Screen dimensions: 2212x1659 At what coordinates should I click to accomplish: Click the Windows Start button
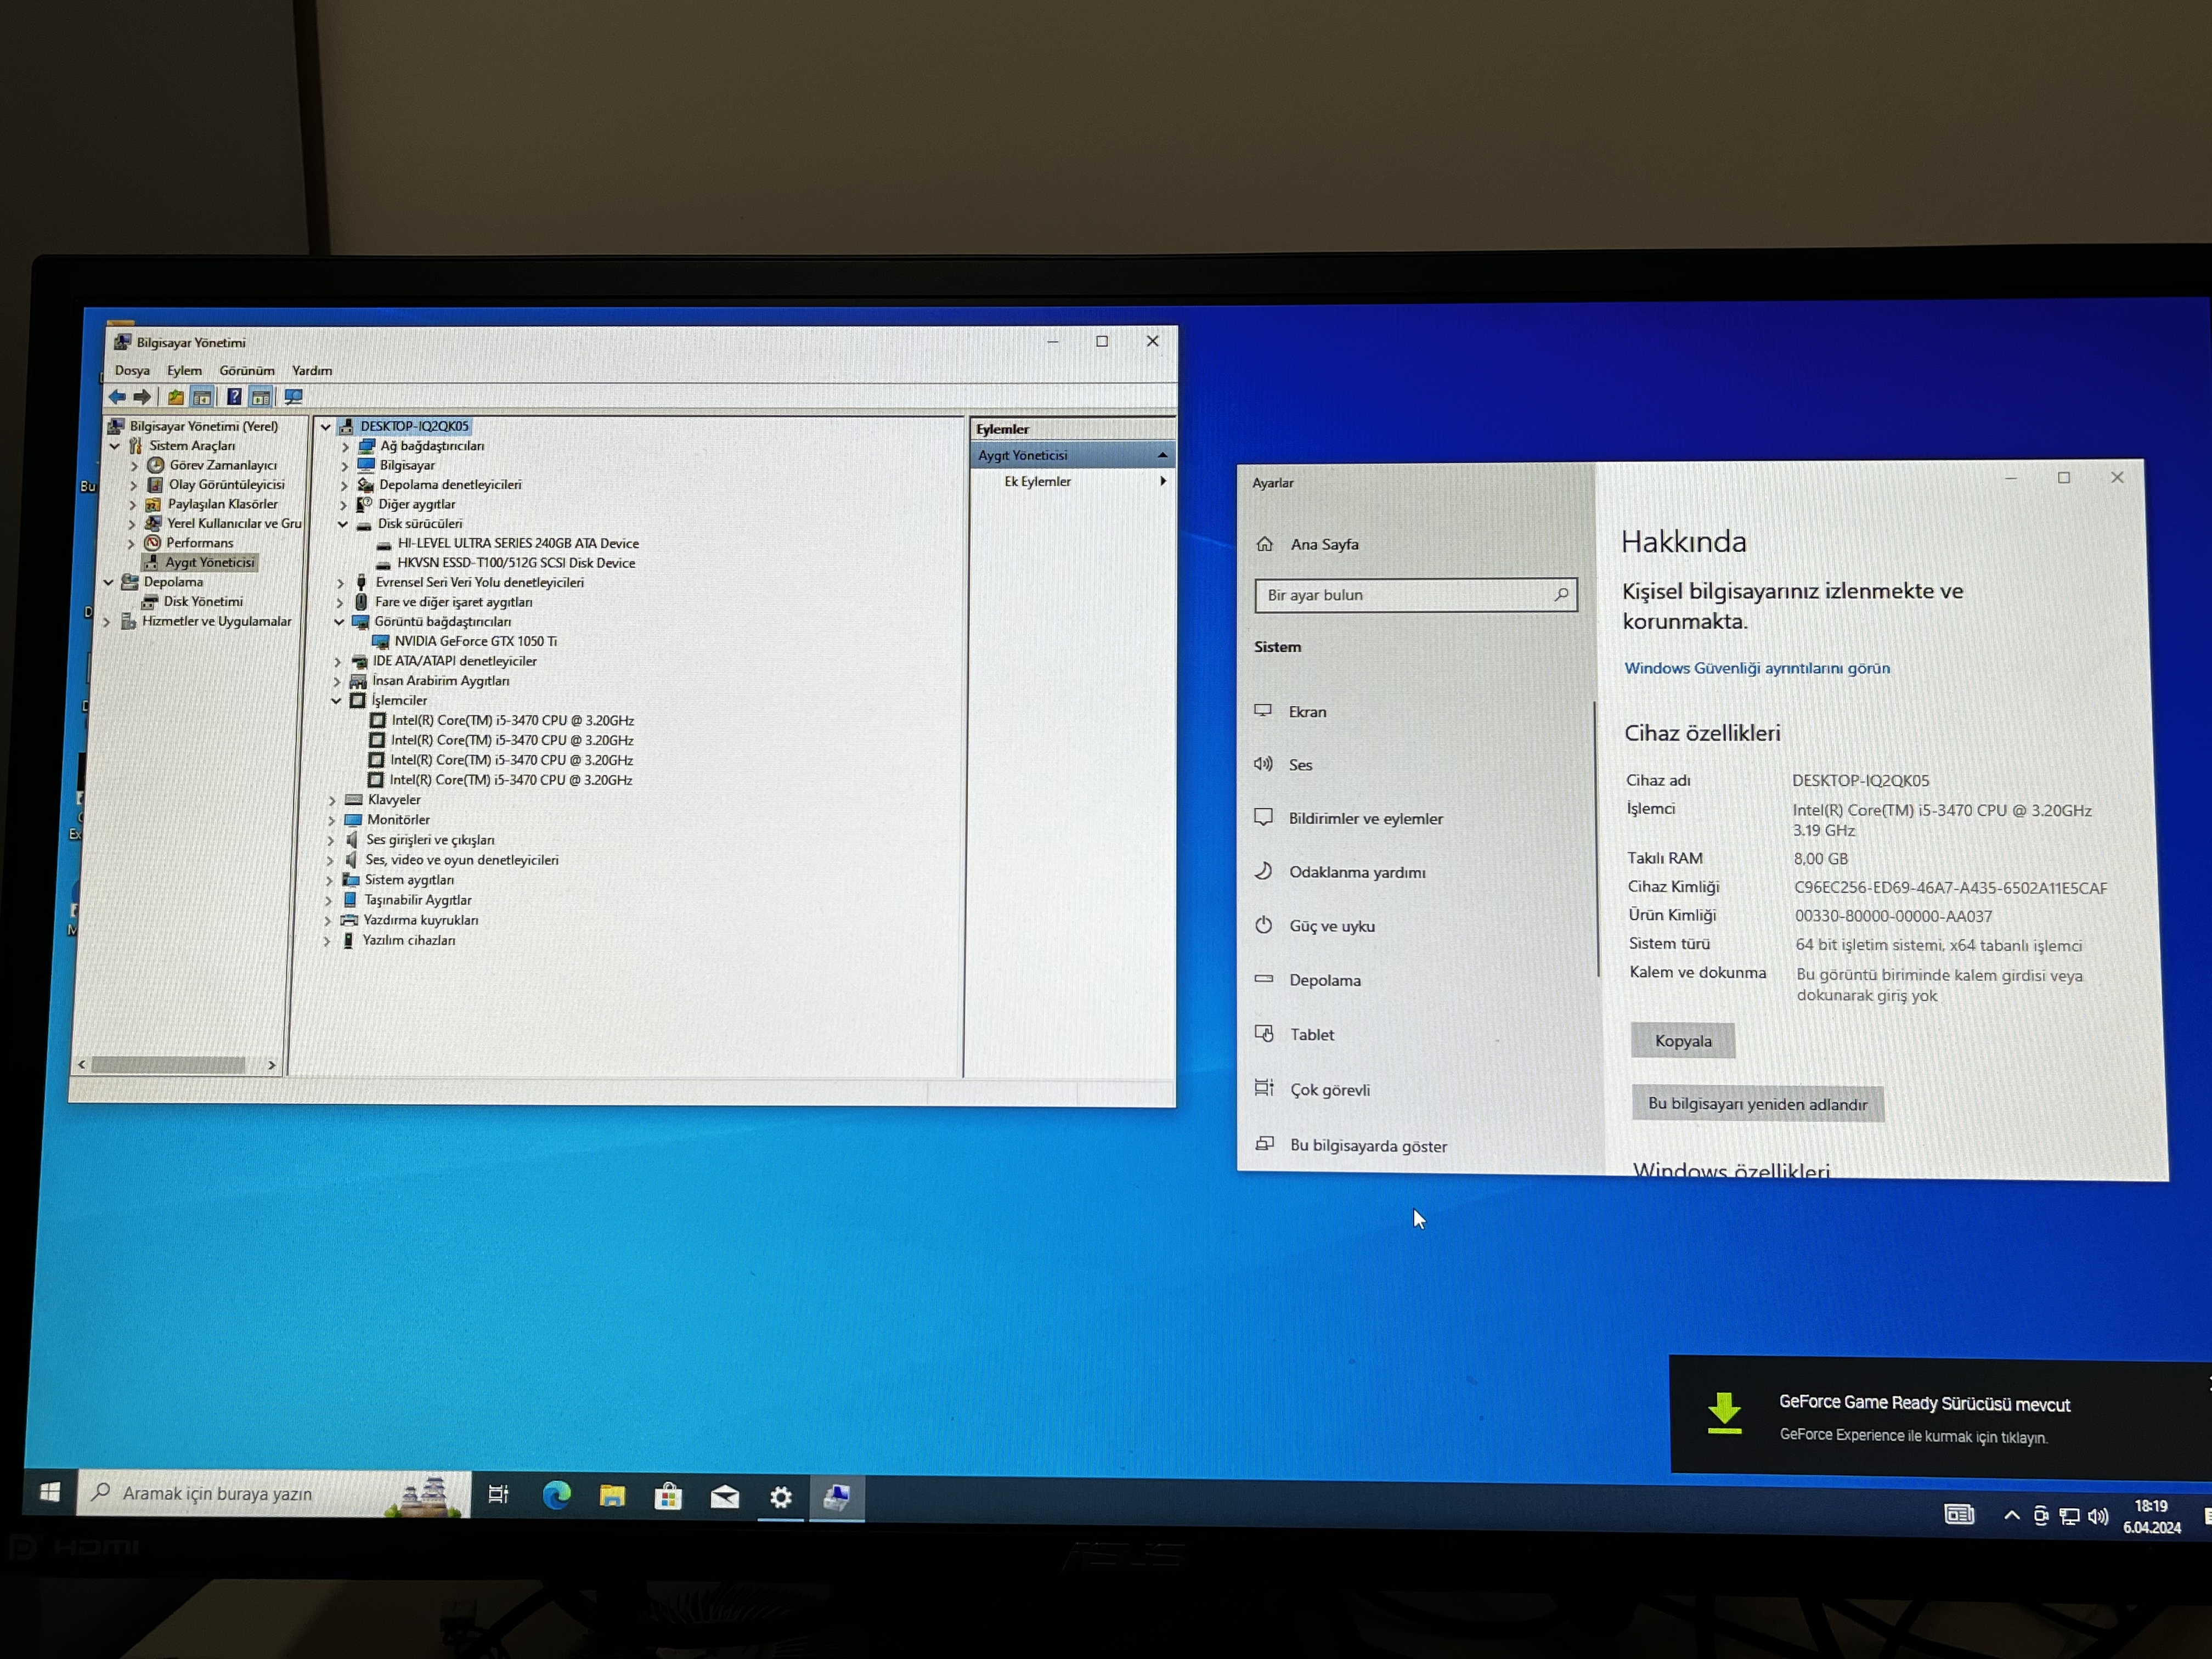pyautogui.click(x=49, y=1493)
